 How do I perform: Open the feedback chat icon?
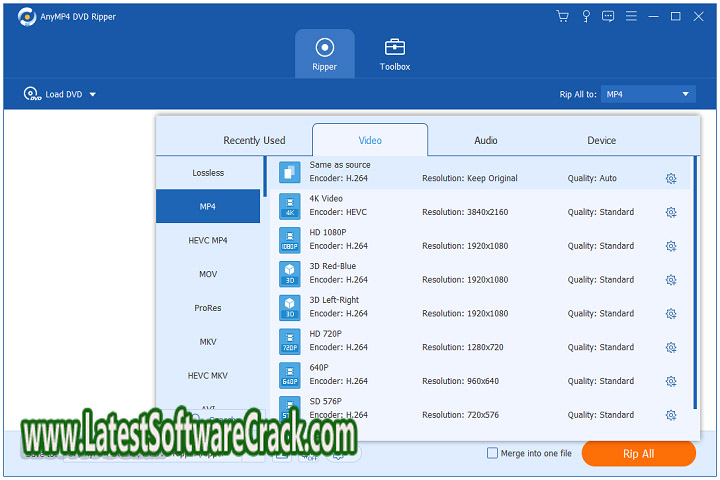[x=608, y=16]
